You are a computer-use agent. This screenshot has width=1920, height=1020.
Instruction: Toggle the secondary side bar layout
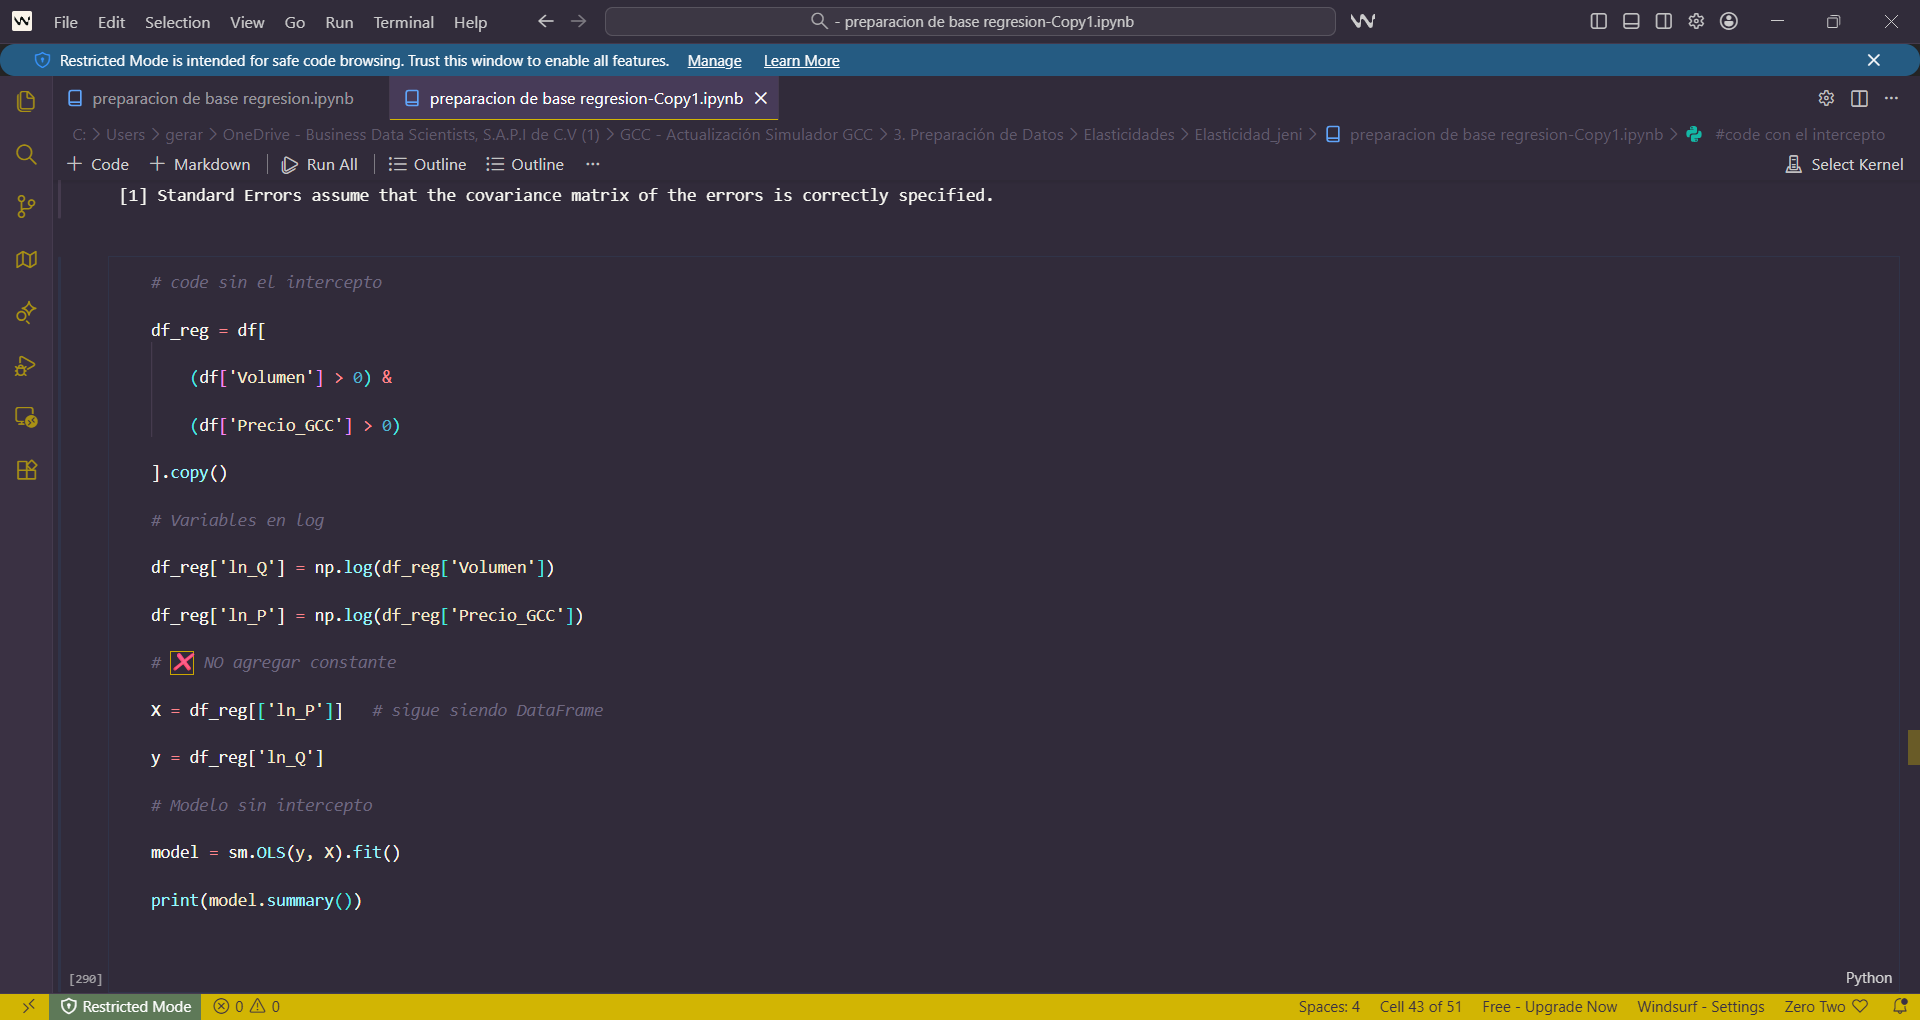pos(1664,21)
